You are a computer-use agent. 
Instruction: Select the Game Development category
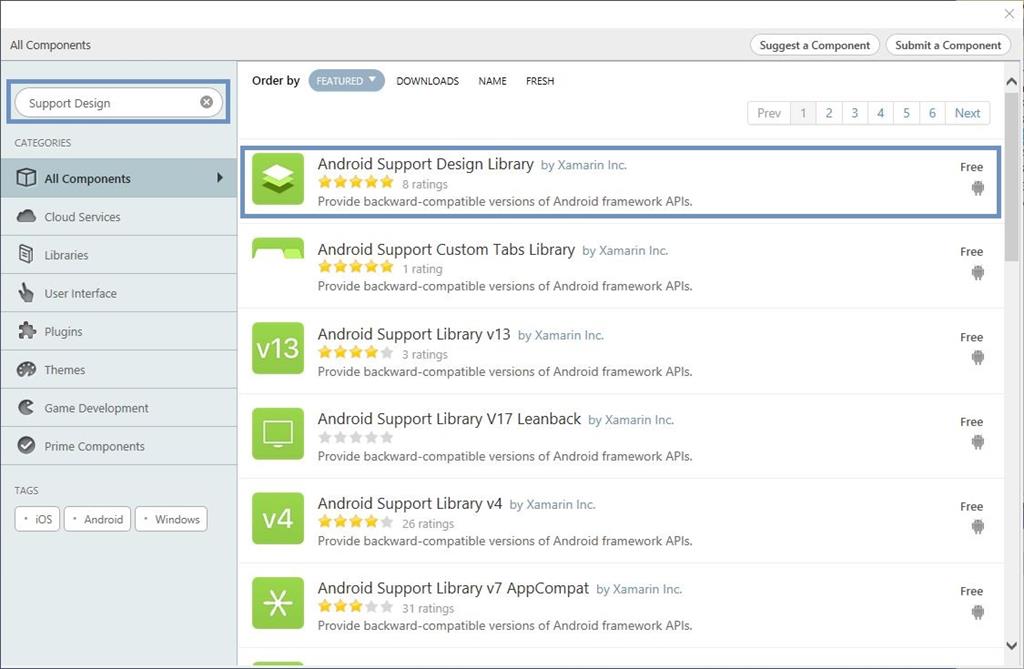click(119, 408)
